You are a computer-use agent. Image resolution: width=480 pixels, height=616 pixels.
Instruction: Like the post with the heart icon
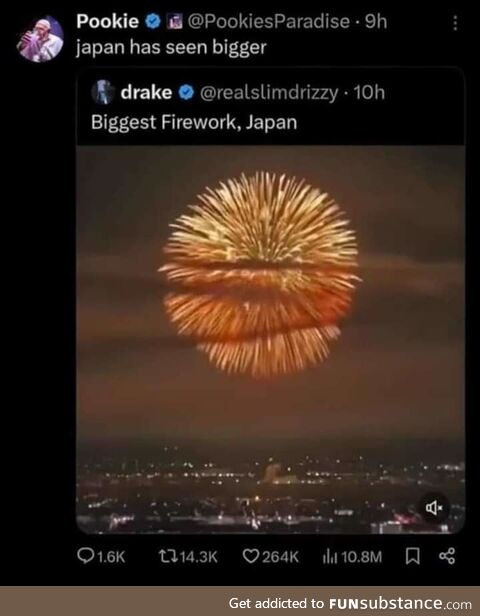point(250,556)
